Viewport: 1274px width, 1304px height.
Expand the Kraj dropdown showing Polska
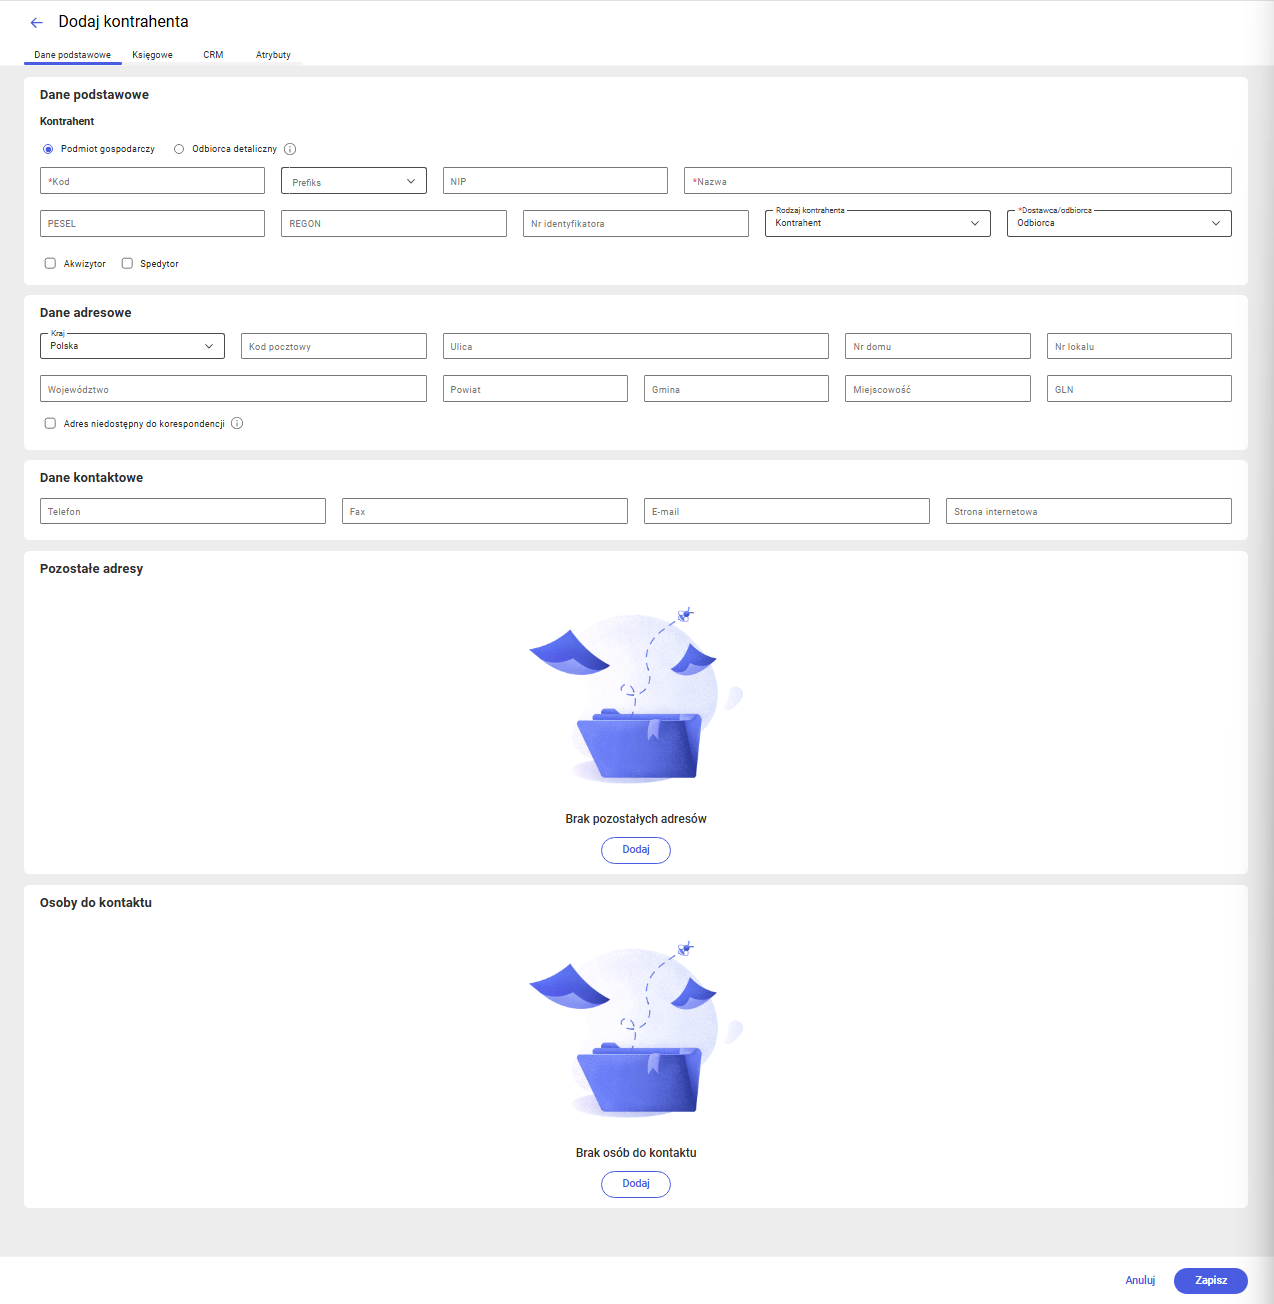132,346
